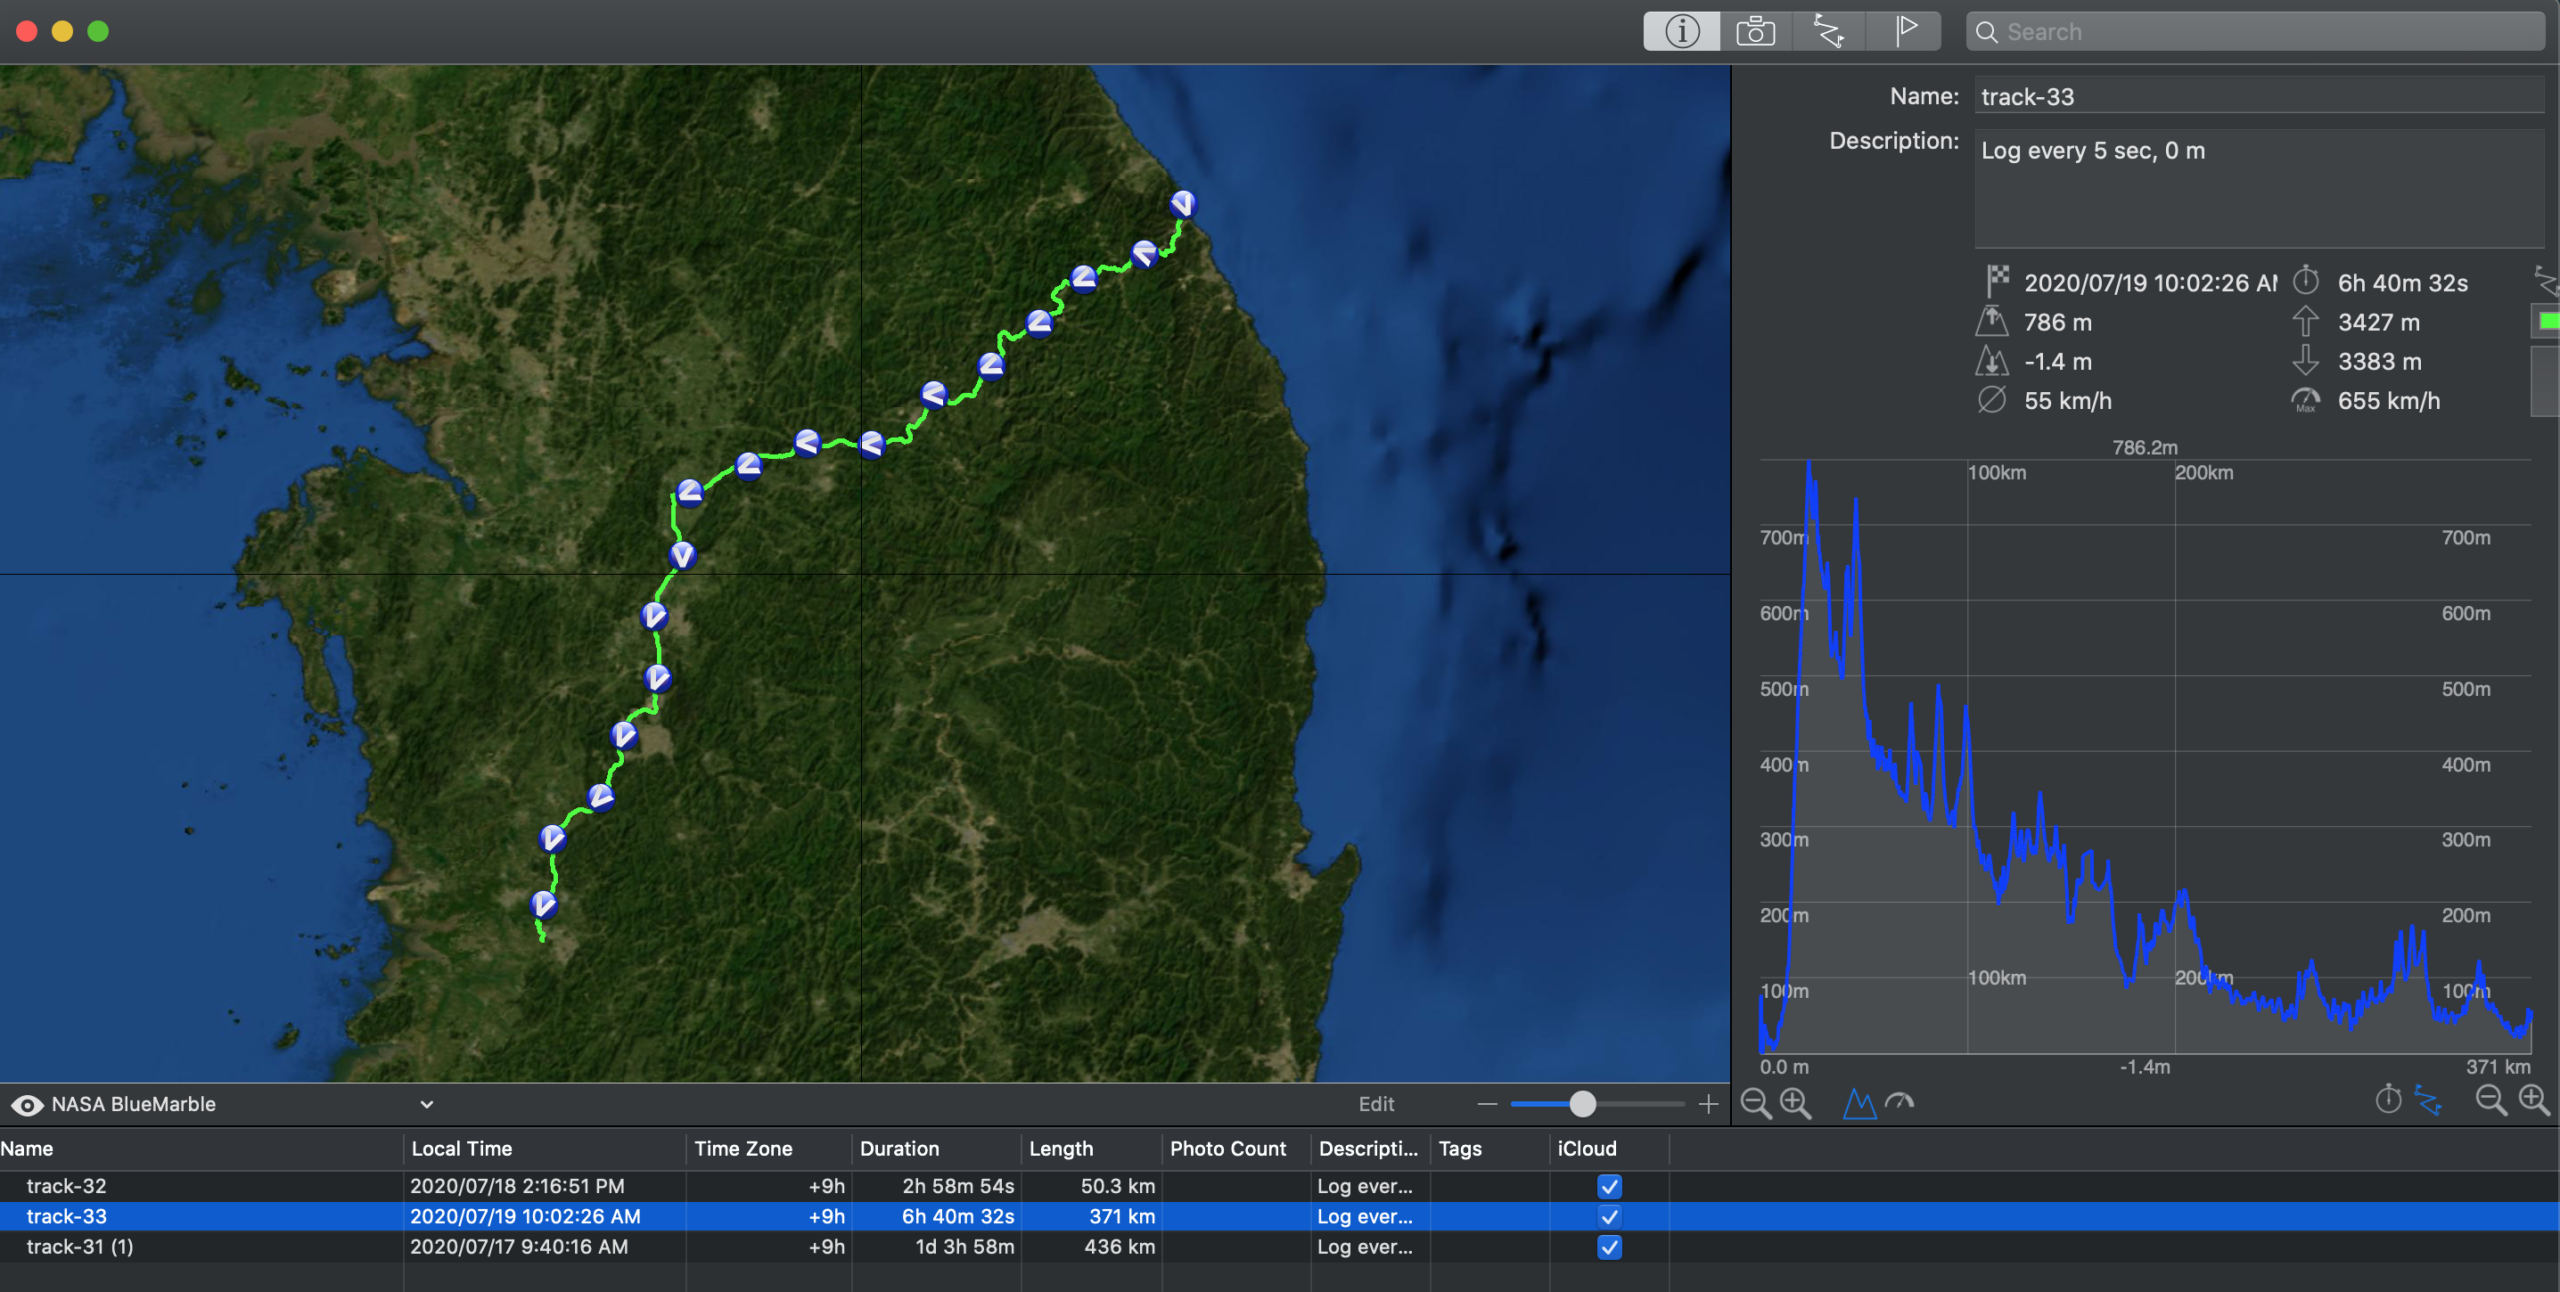
Task: Sort by iCloud column header
Action: click(1609, 1149)
